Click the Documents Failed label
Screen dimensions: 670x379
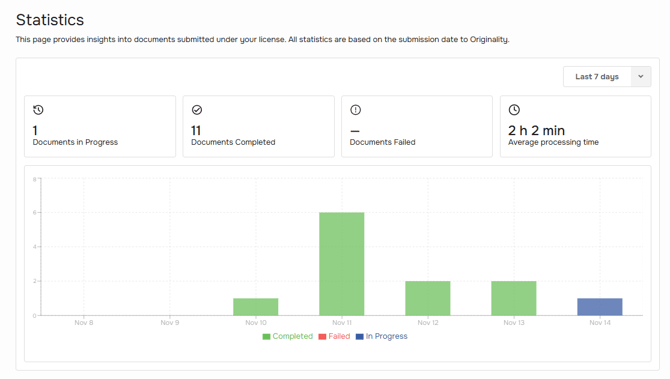(382, 142)
